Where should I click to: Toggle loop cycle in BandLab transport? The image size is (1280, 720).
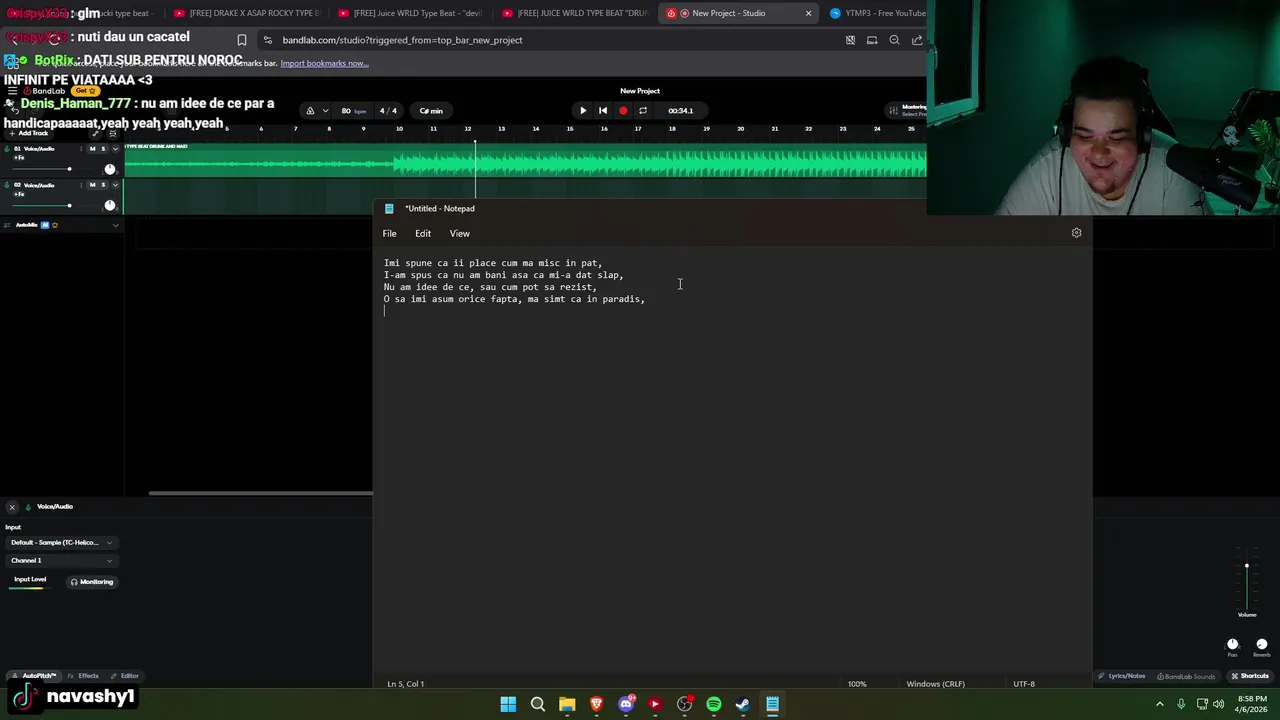click(643, 111)
